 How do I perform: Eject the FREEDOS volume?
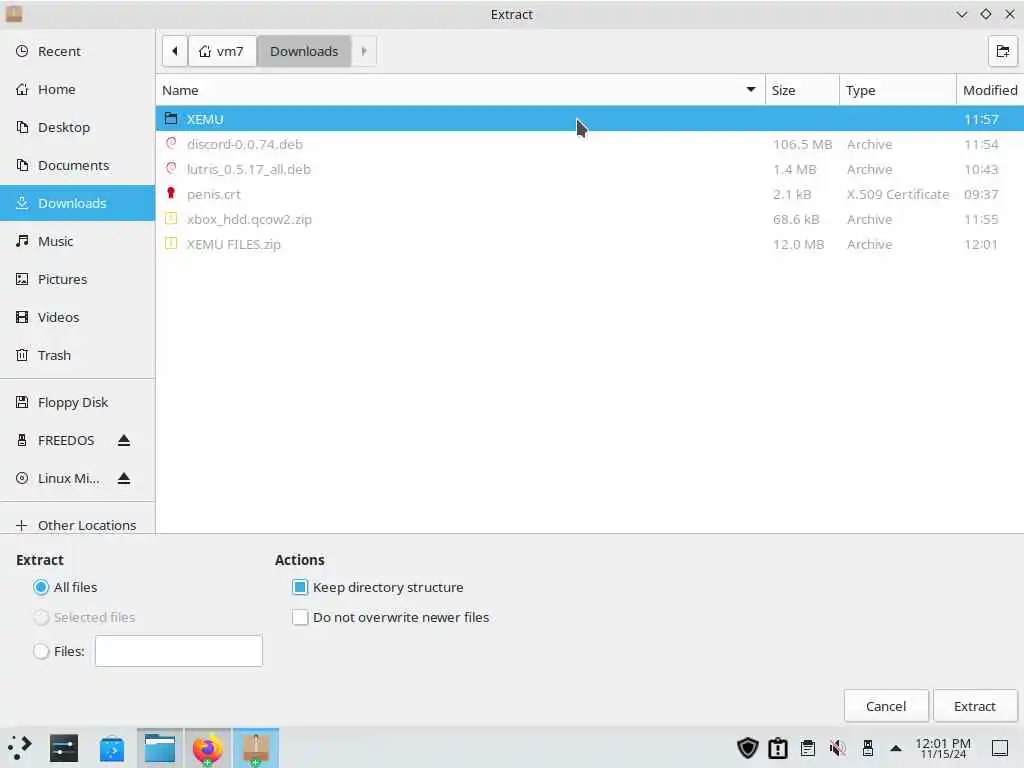[x=124, y=441]
